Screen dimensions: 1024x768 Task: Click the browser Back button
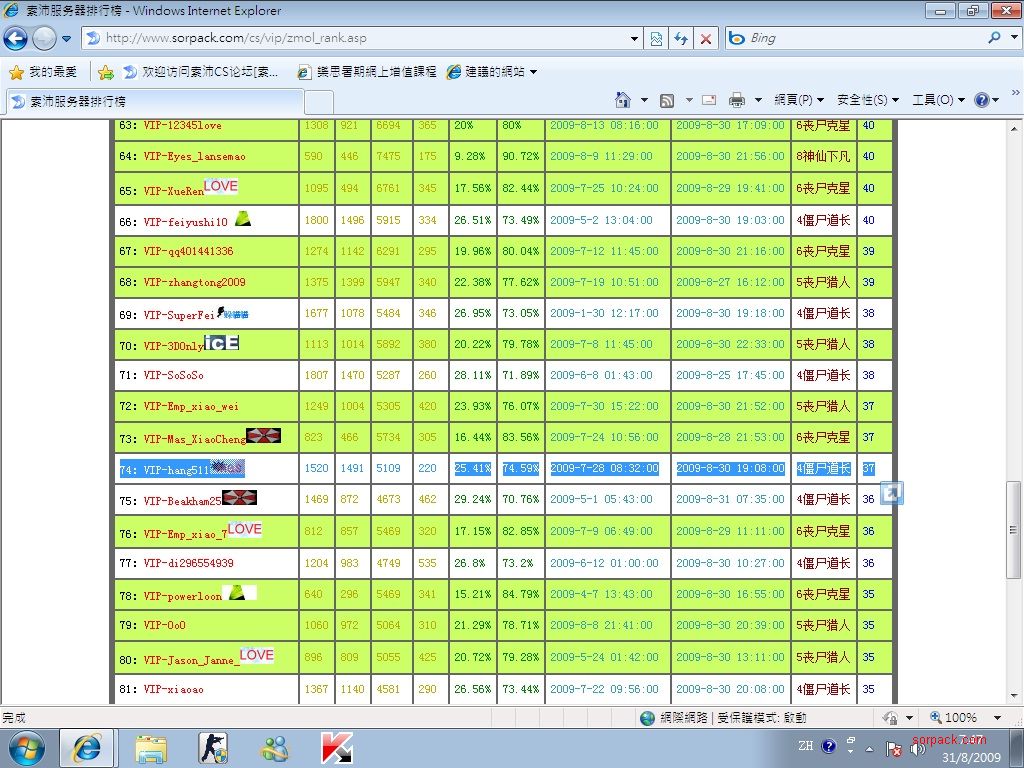[16, 39]
